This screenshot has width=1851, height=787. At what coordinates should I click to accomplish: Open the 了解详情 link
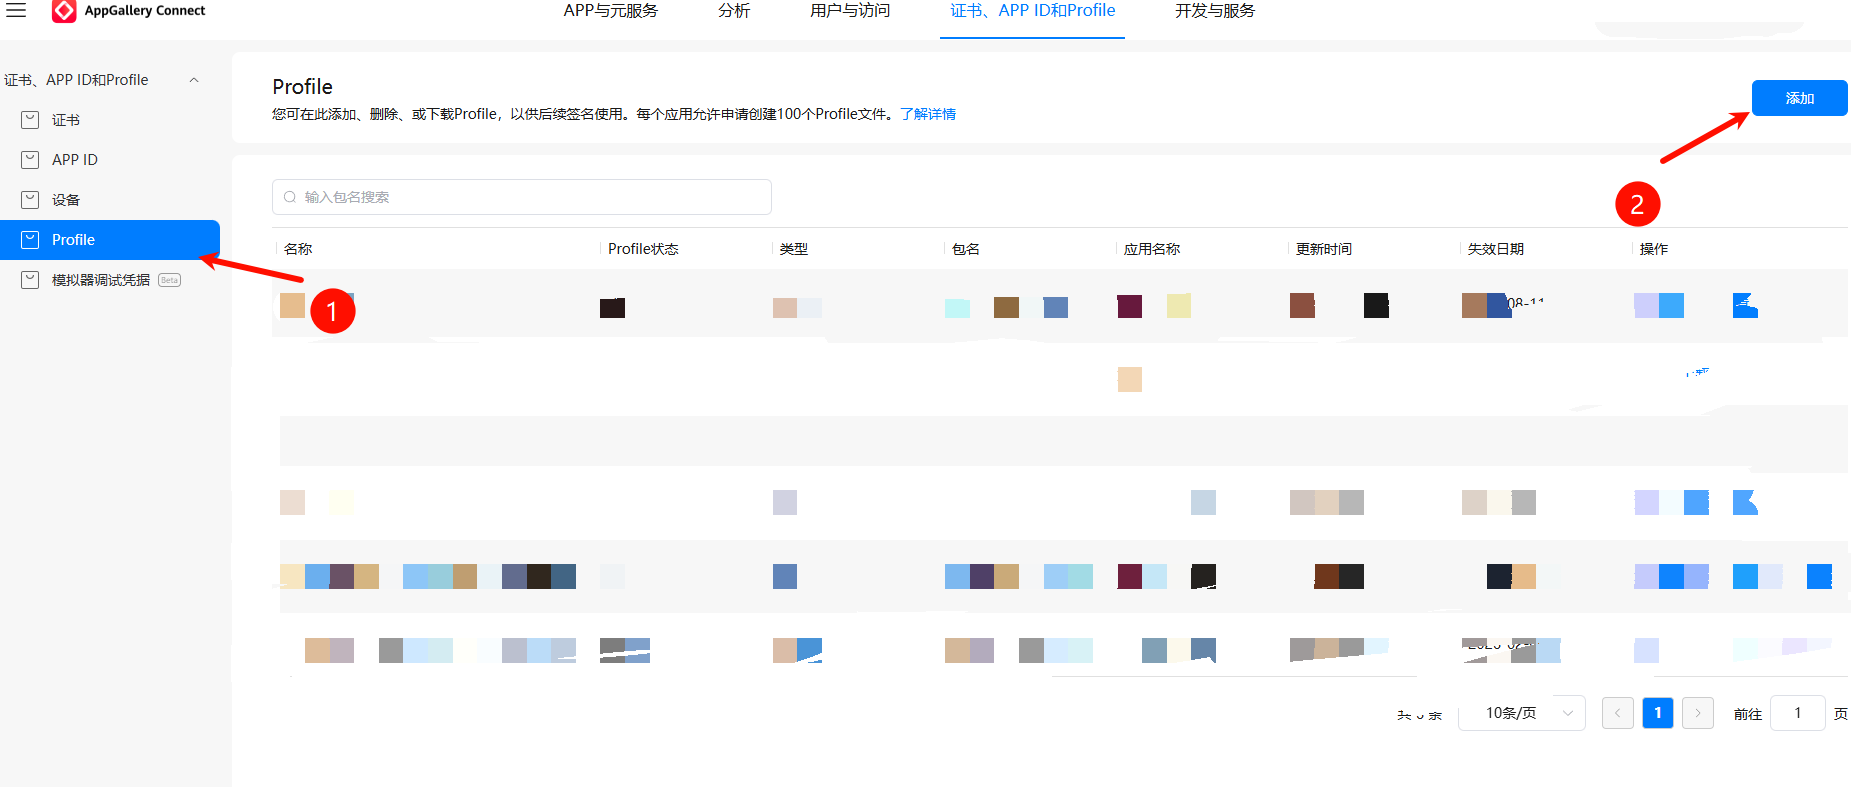(927, 114)
